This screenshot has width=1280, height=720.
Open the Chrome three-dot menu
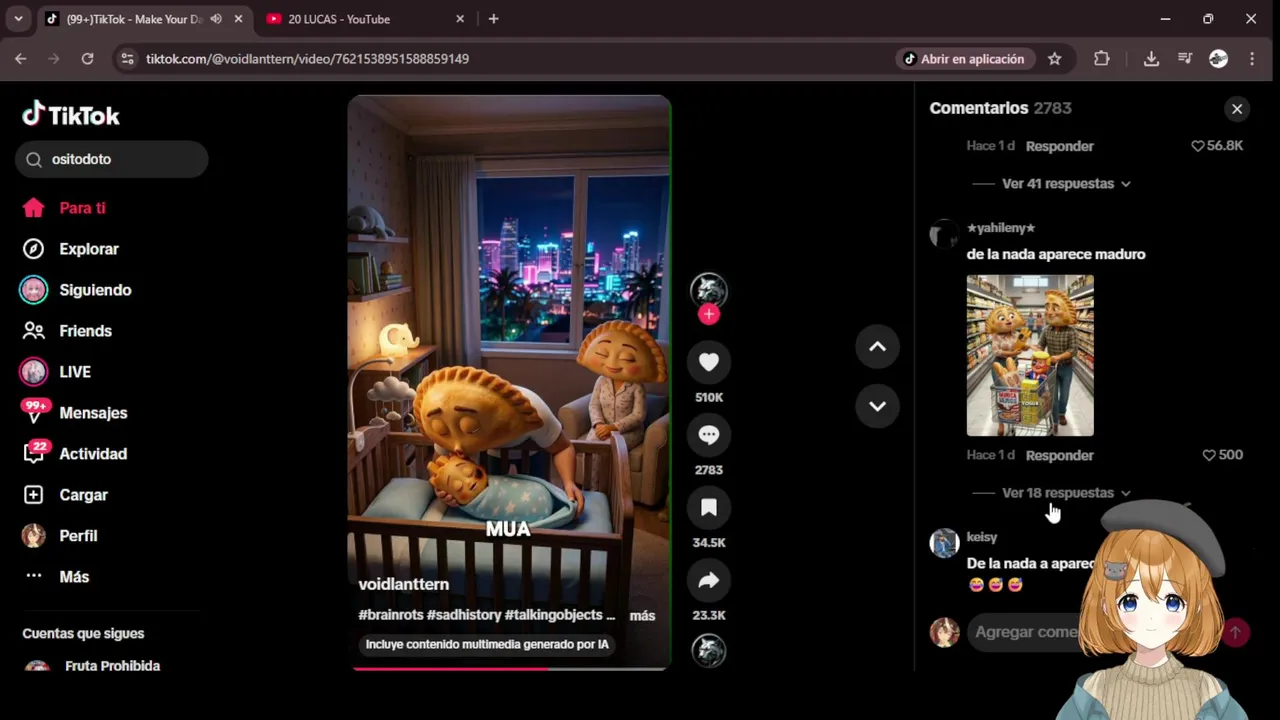[x=1252, y=59]
